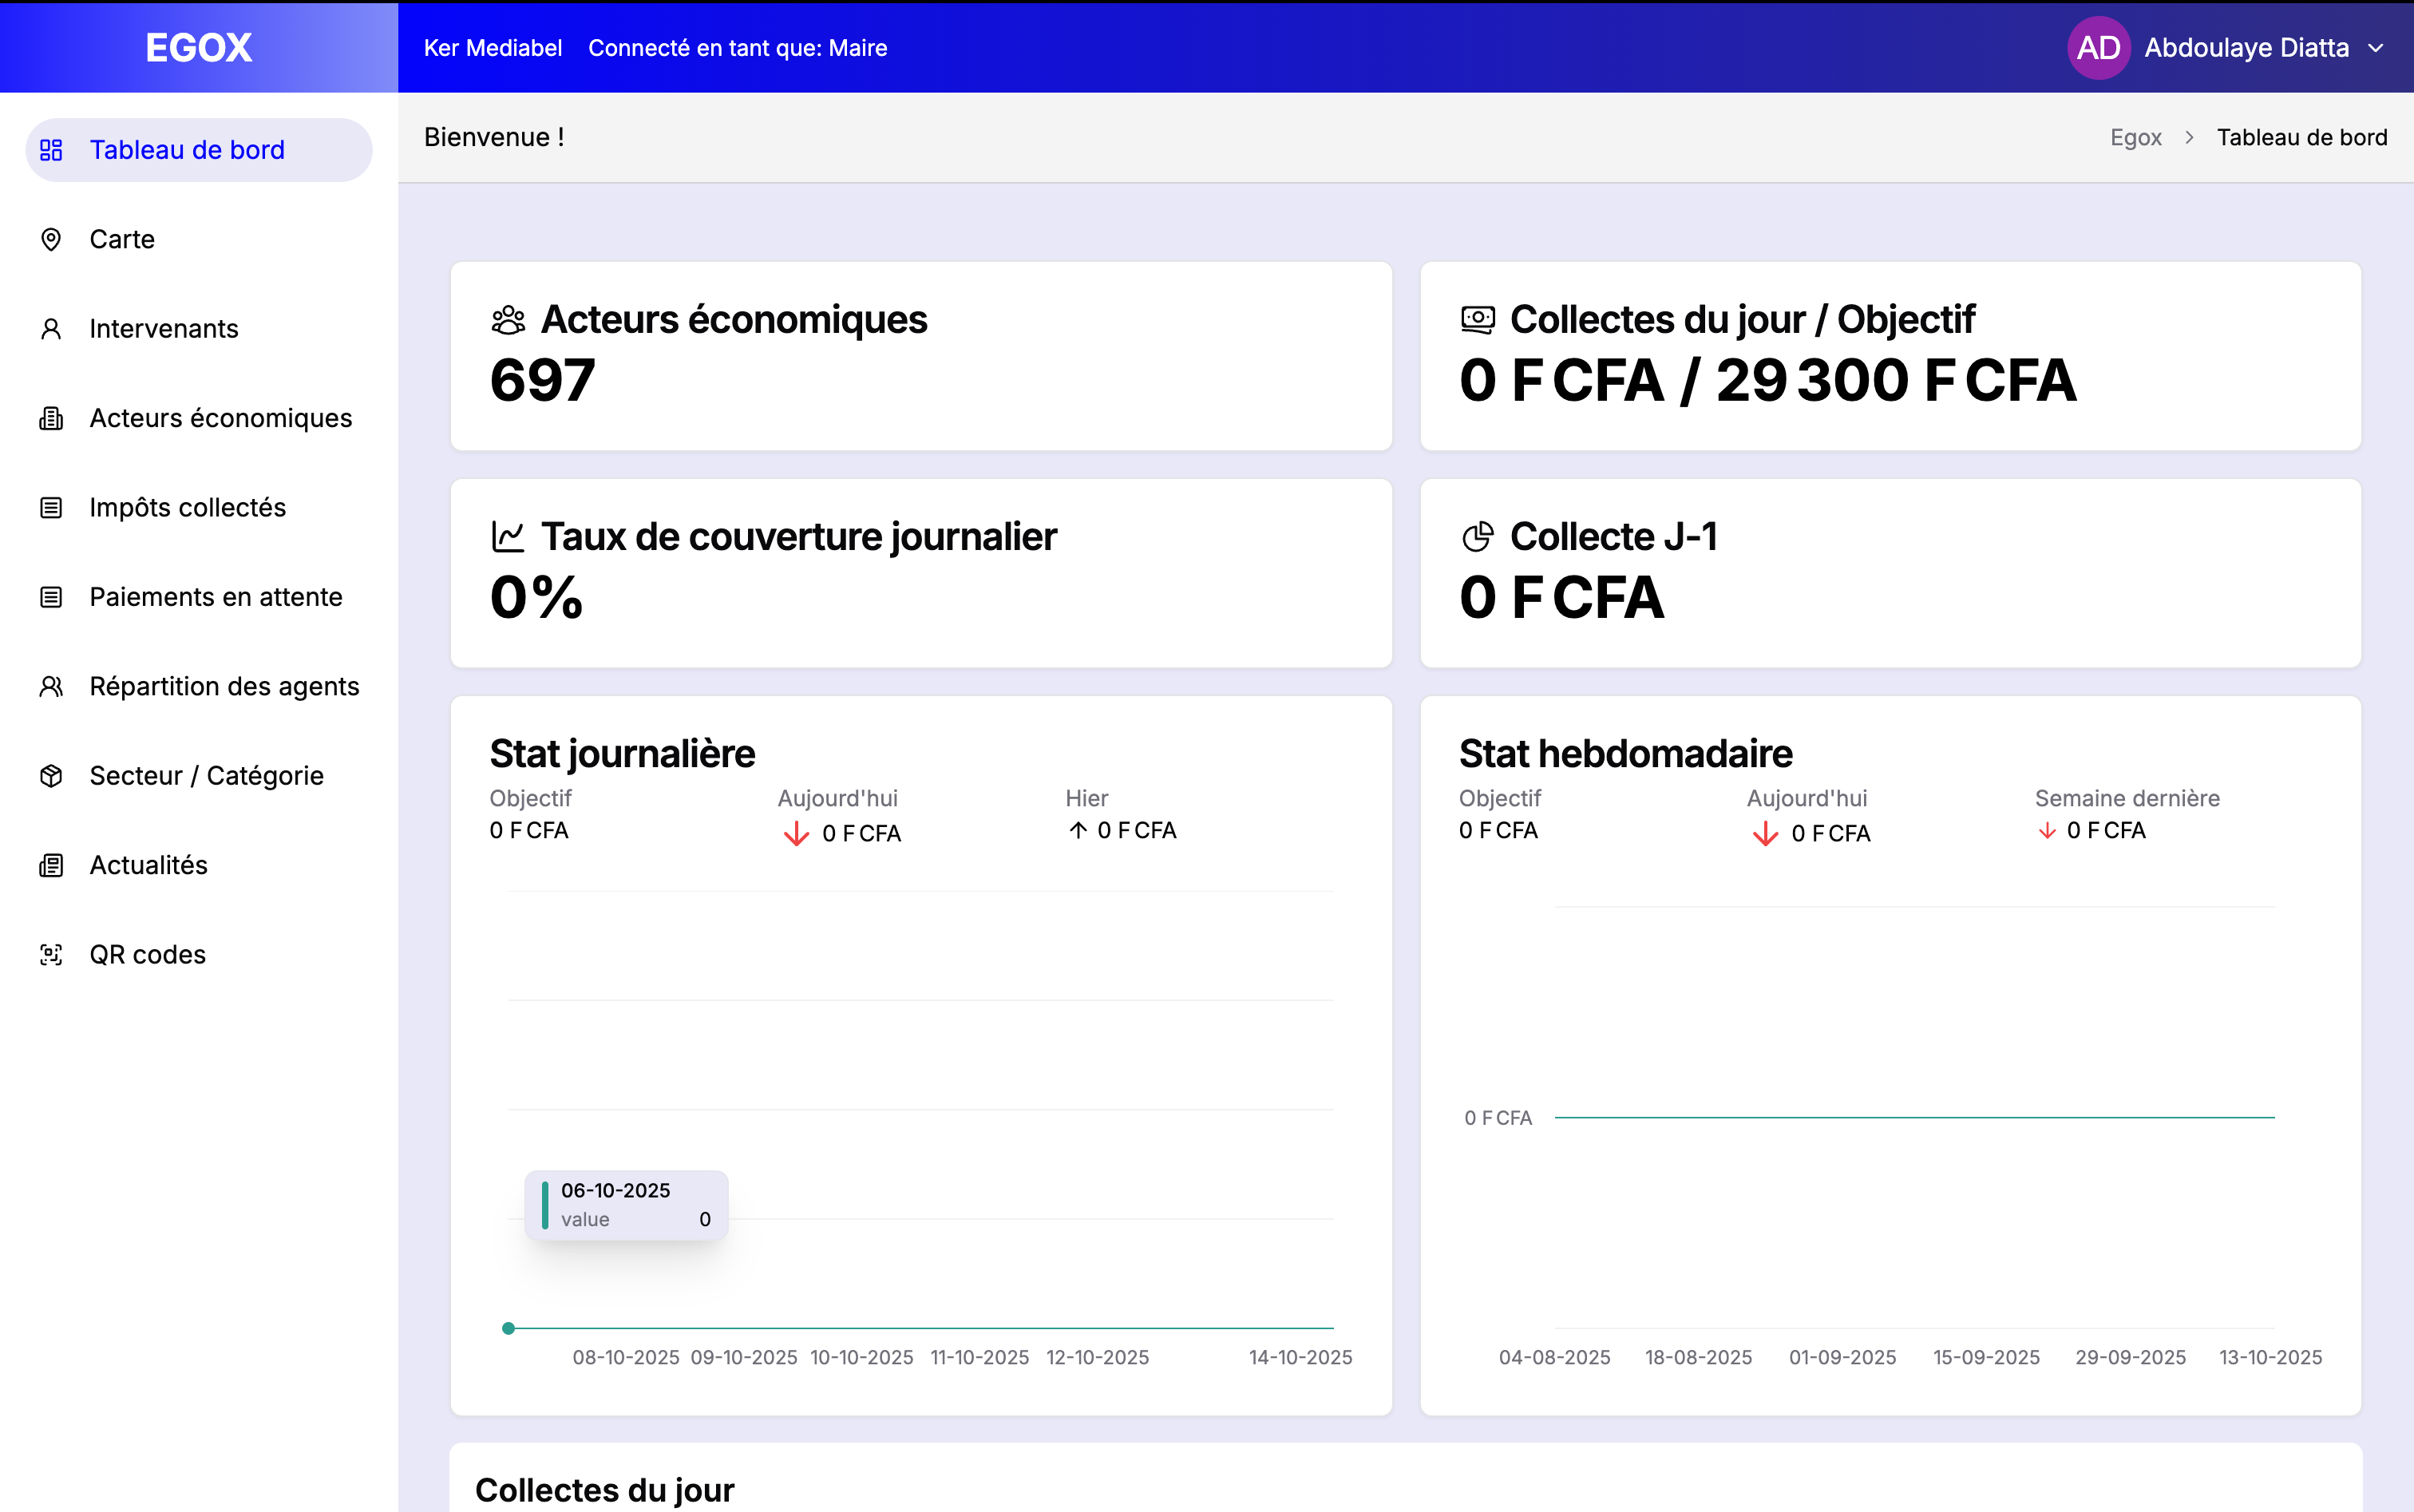The image size is (2414, 1512).
Task: Select Paiements en attente in sidebar
Action: 215,596
